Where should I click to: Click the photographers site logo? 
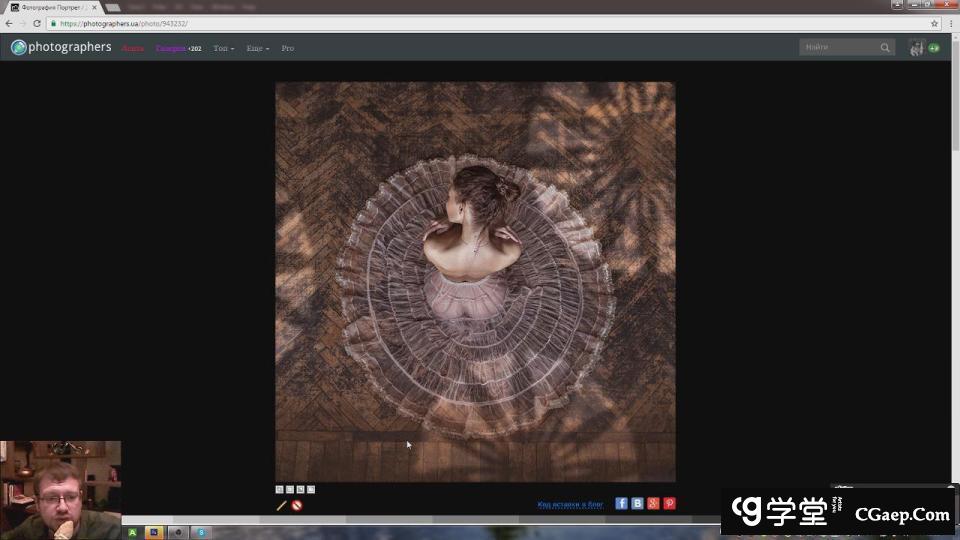[61, 47]
